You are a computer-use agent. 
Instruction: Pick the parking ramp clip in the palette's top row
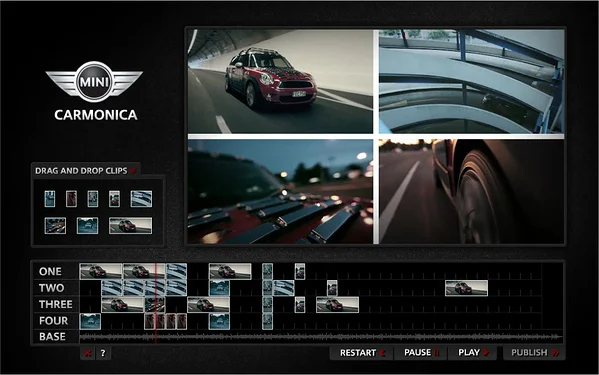click(x=141, y=199)
